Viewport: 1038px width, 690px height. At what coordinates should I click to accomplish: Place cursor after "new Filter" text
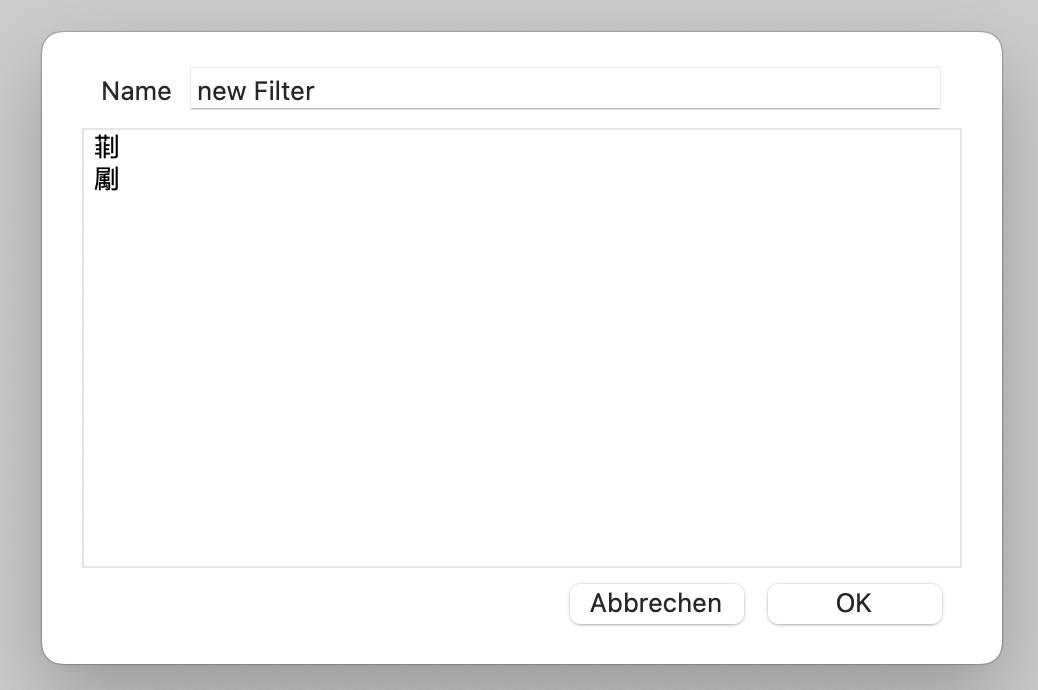tap(316, 91)
